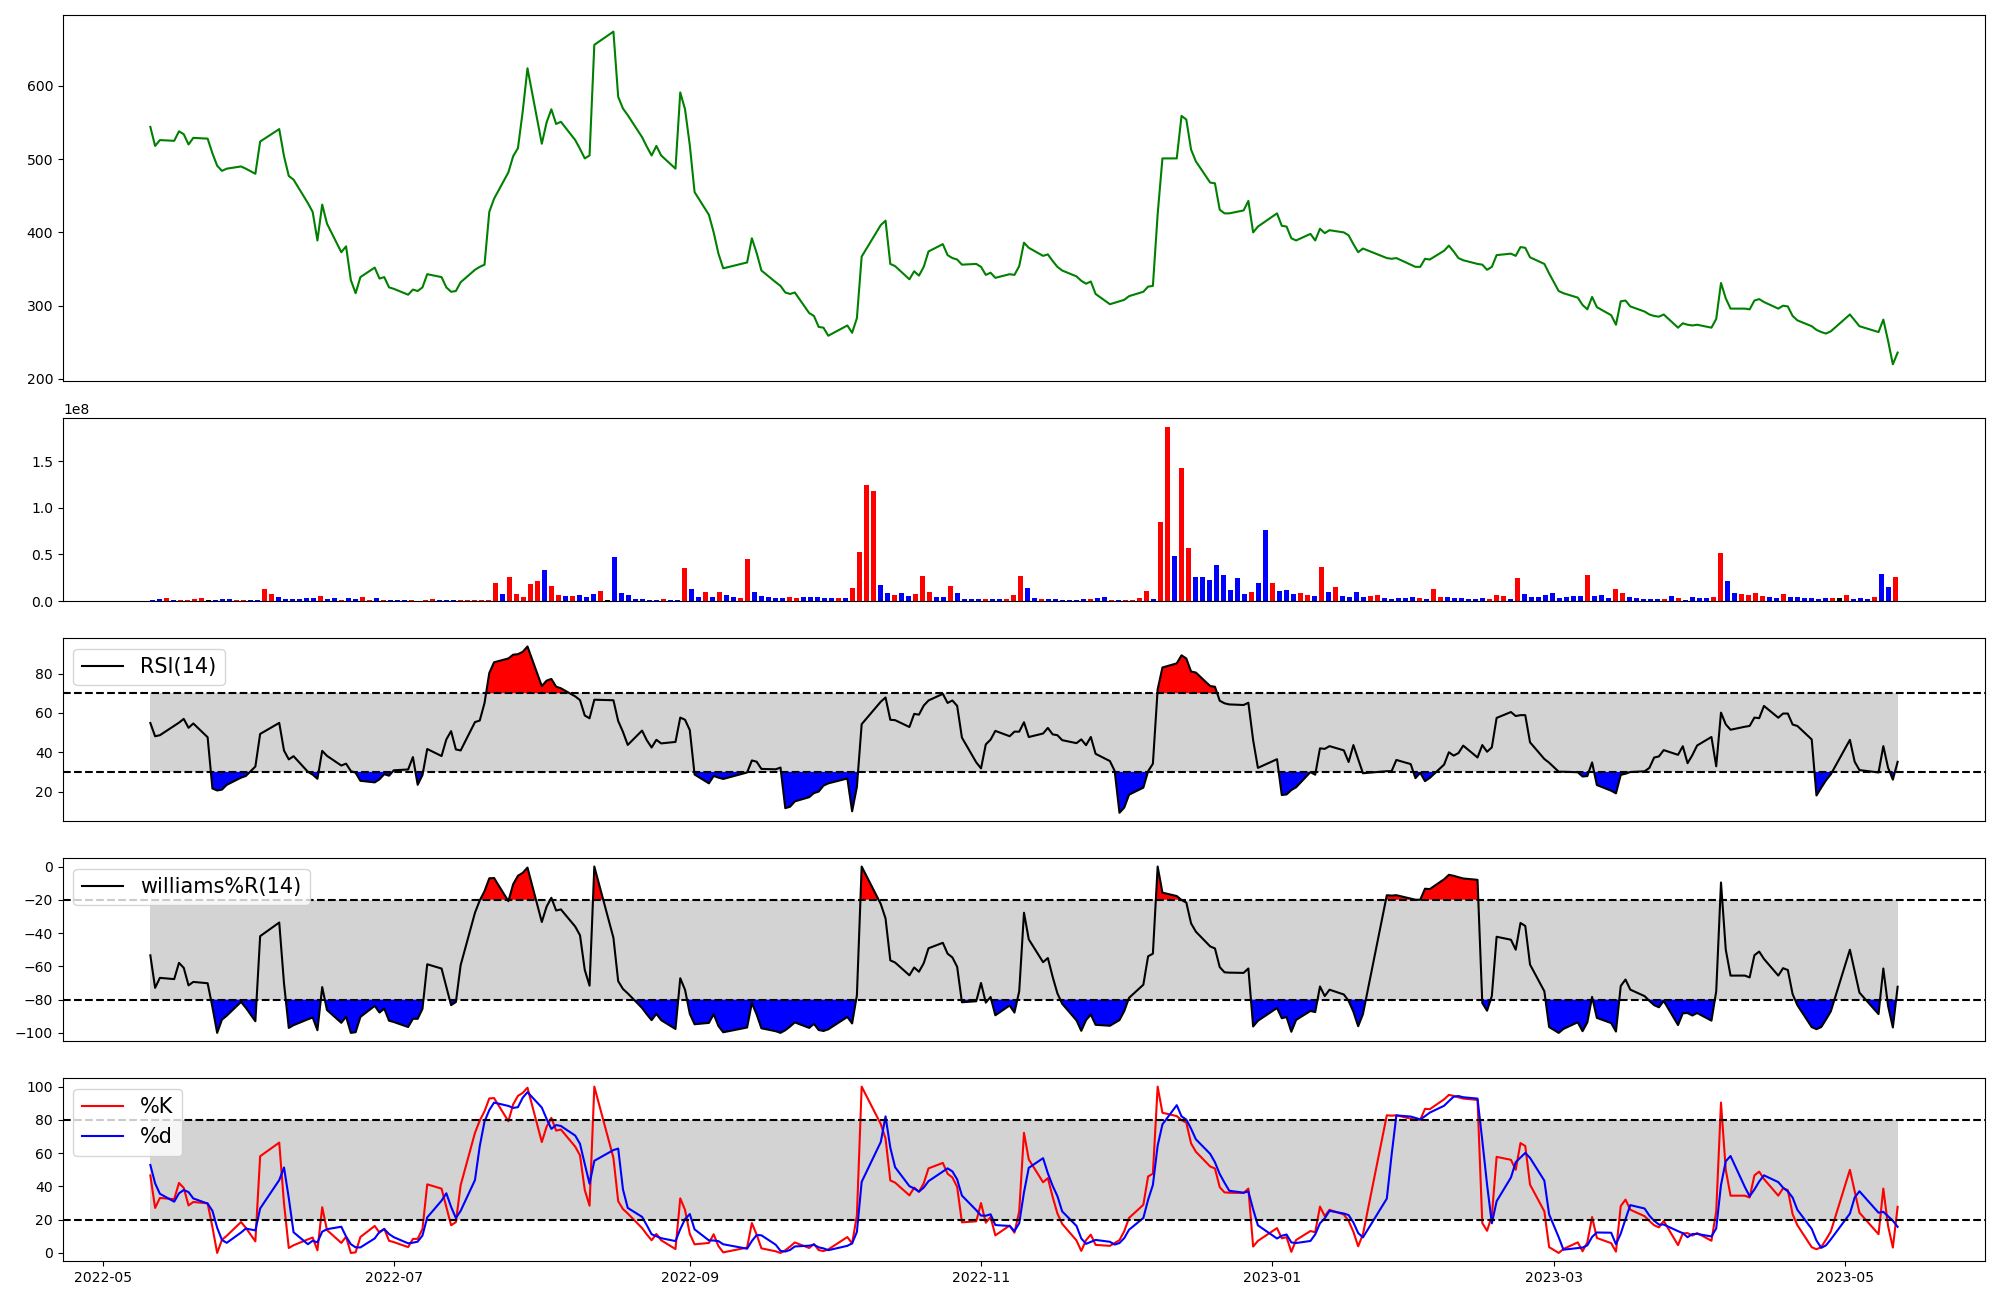Click the 2022-11 x-axis date label
This screenshot has height=1300, width=2000.
point(982,1277)
